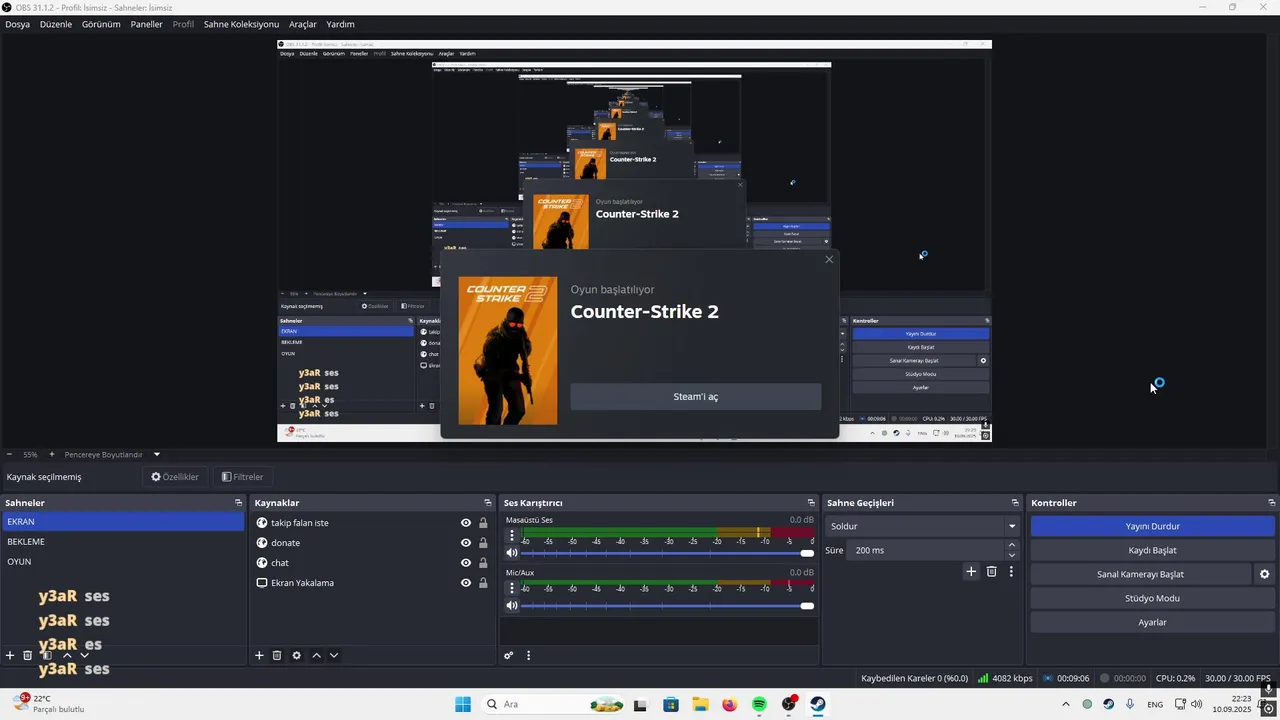
Task: Open source properties gear in Kaynaklar toolbar
Action: [x=296, y=656]
